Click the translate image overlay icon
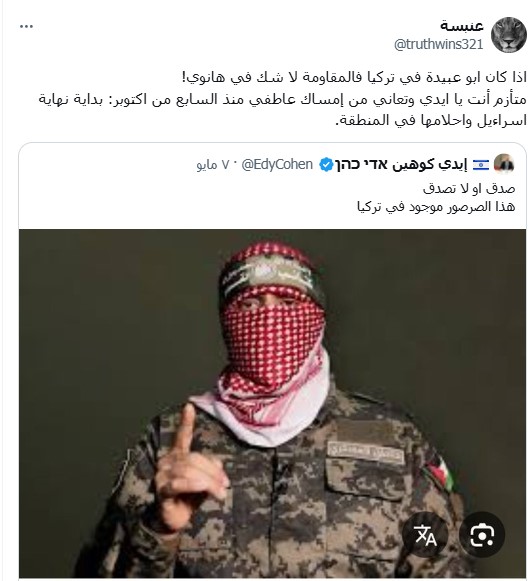The height and width of the screenshot is (581, 530). tap(425, 534)
